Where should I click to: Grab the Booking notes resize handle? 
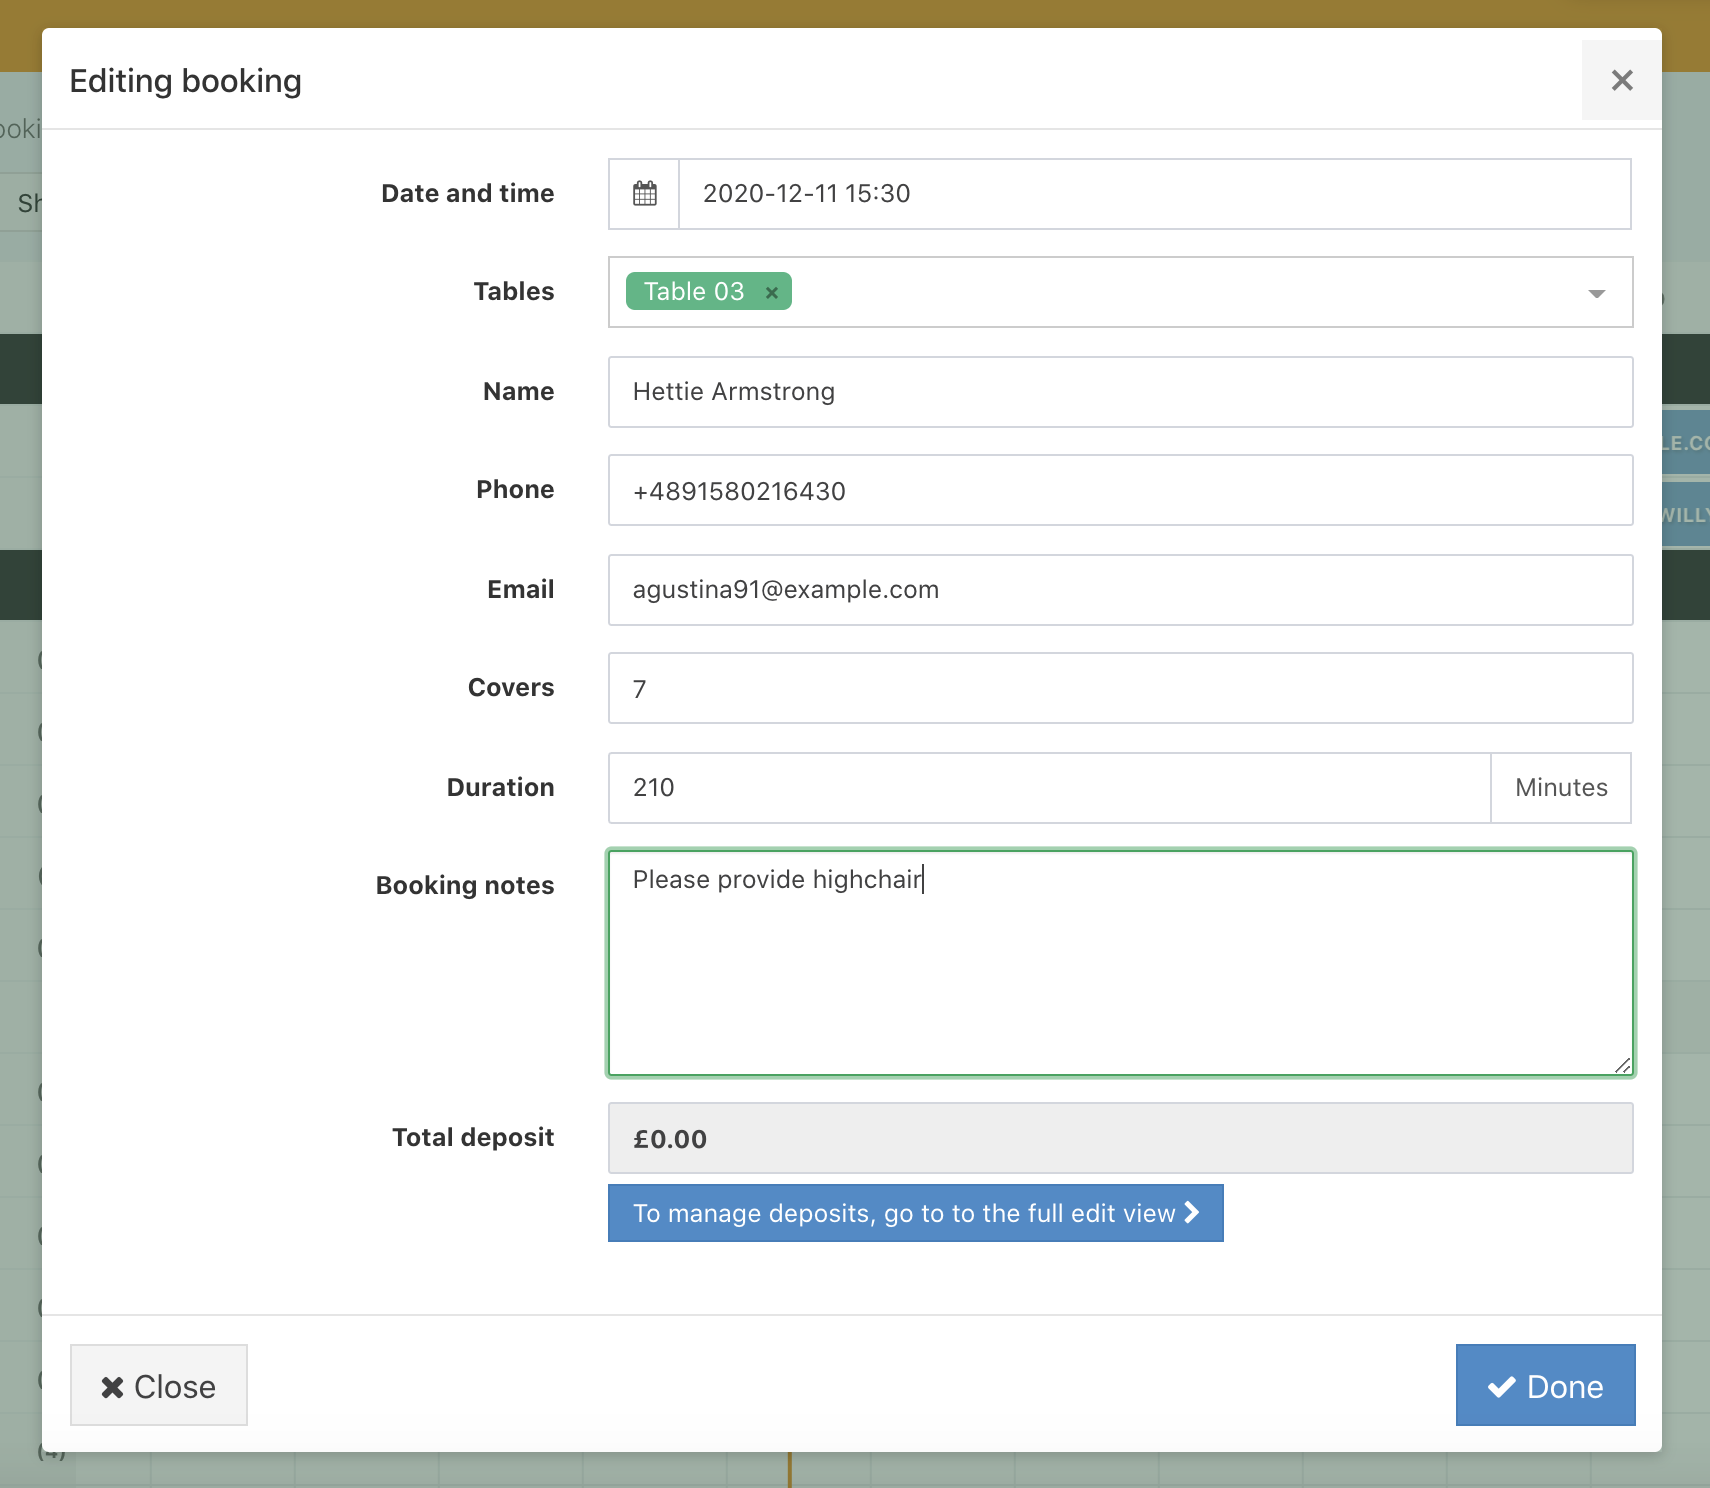tap(1622, 1066)
